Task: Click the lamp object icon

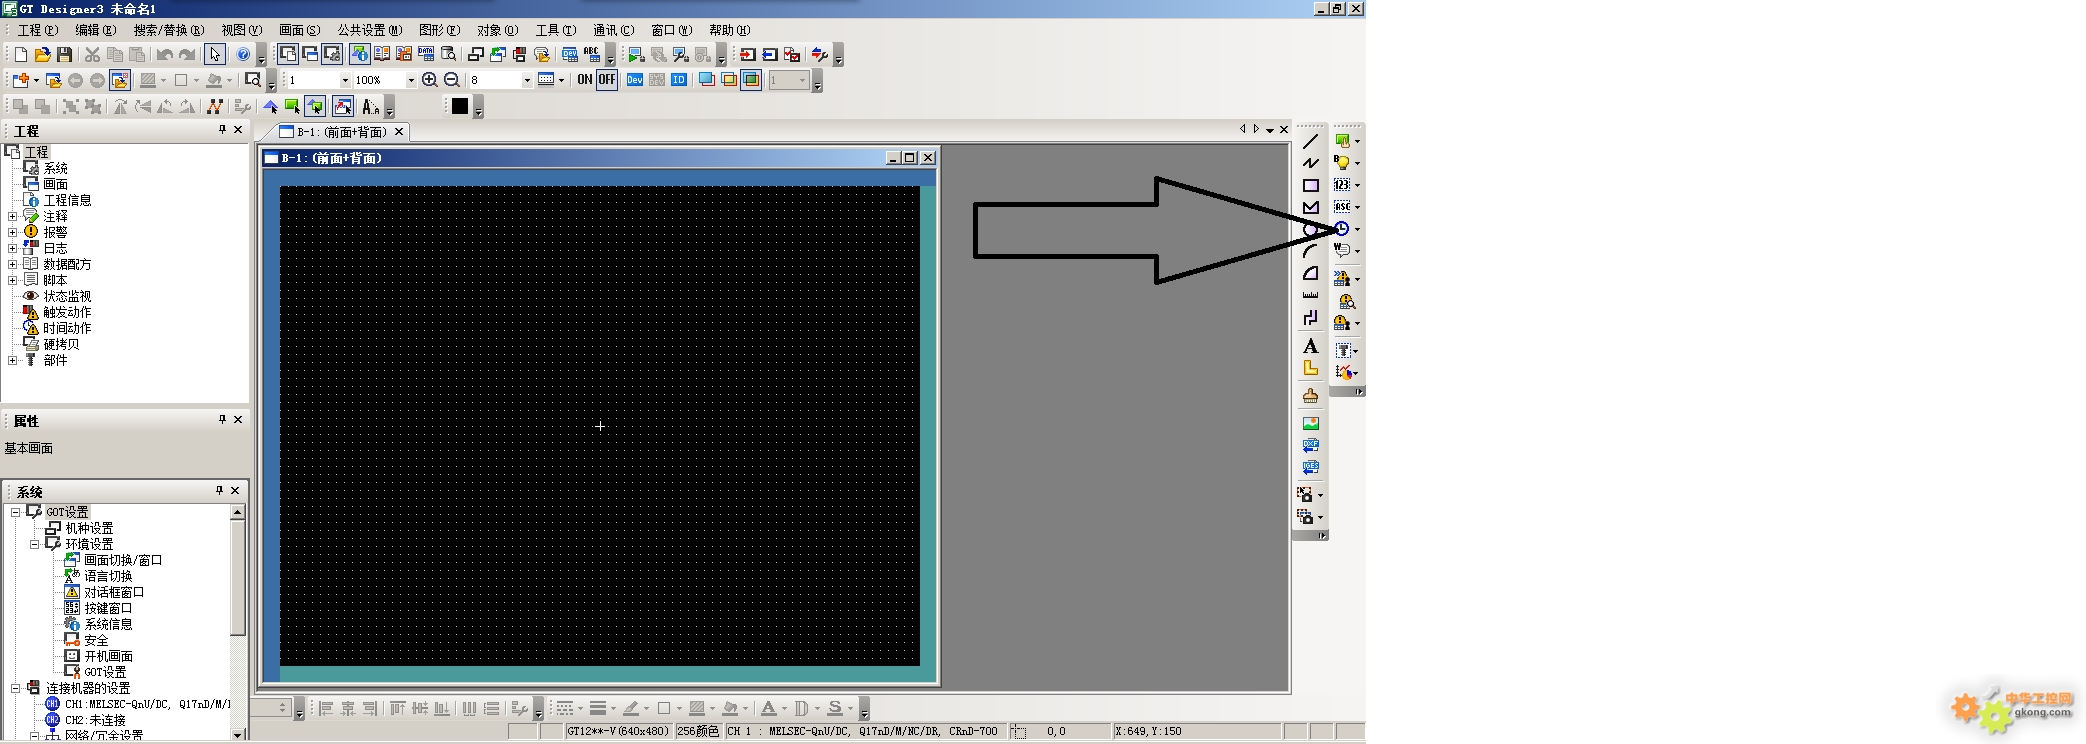Action: (x=1342, y=162)
